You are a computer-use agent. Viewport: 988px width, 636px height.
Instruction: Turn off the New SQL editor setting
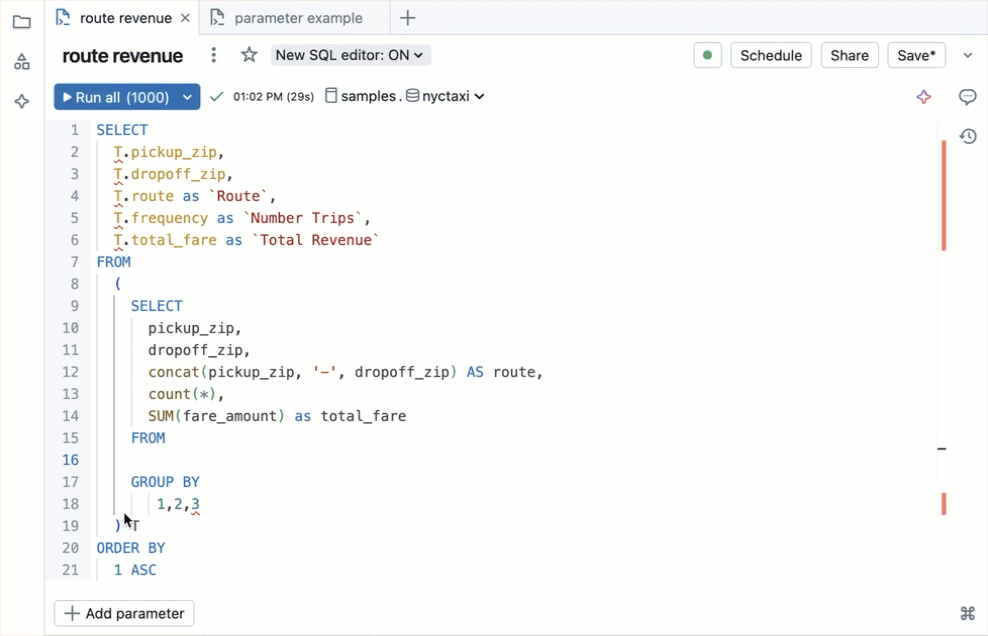350,55
